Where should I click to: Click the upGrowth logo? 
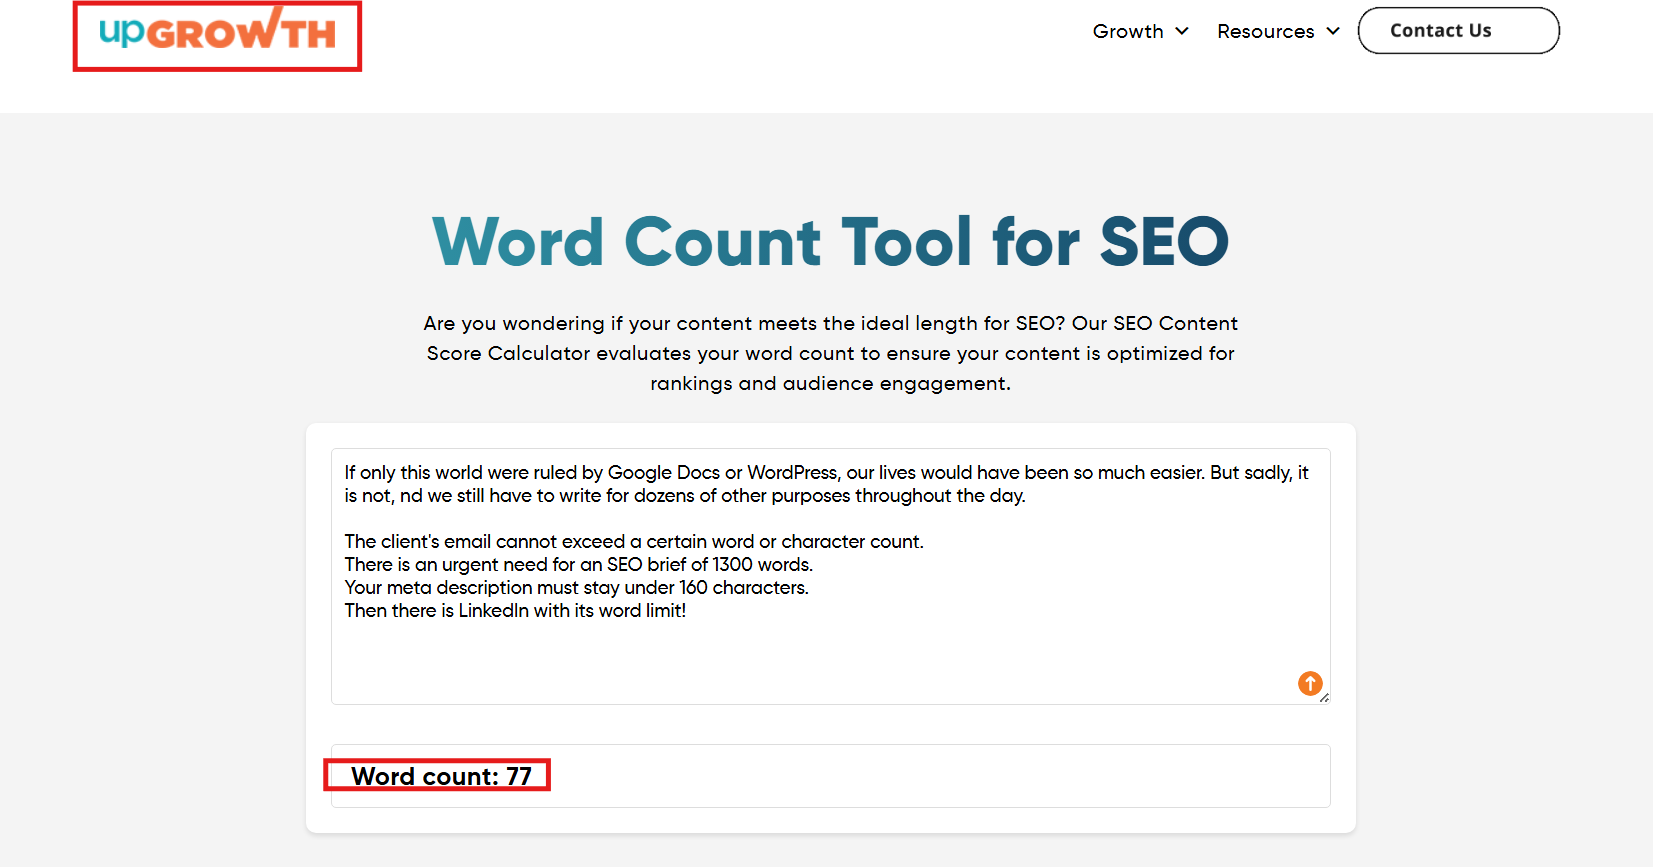click(217, 34)
